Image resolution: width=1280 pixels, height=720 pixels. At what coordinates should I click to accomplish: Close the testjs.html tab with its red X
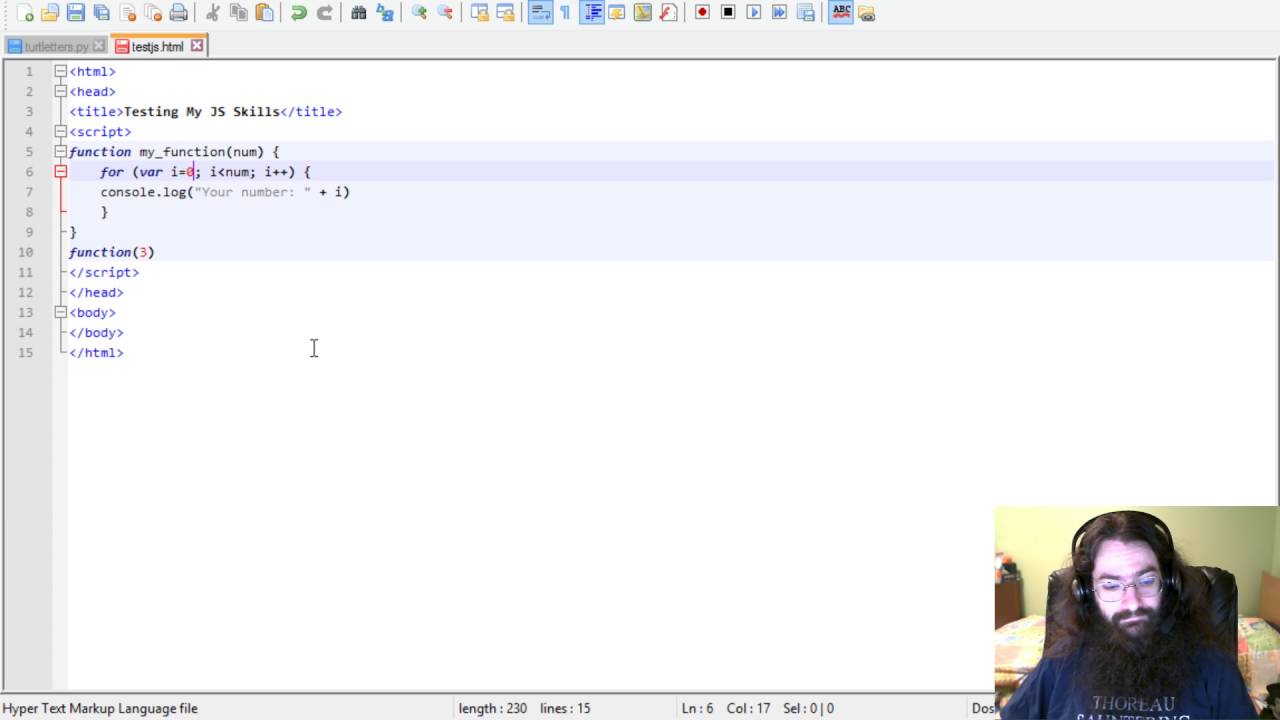point(197,45)
